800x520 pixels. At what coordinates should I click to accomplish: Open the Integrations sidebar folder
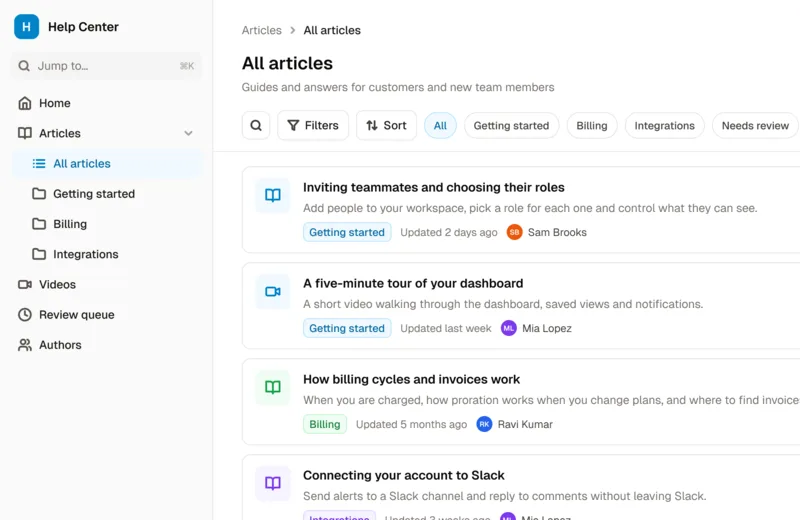[x=107, y=254]
